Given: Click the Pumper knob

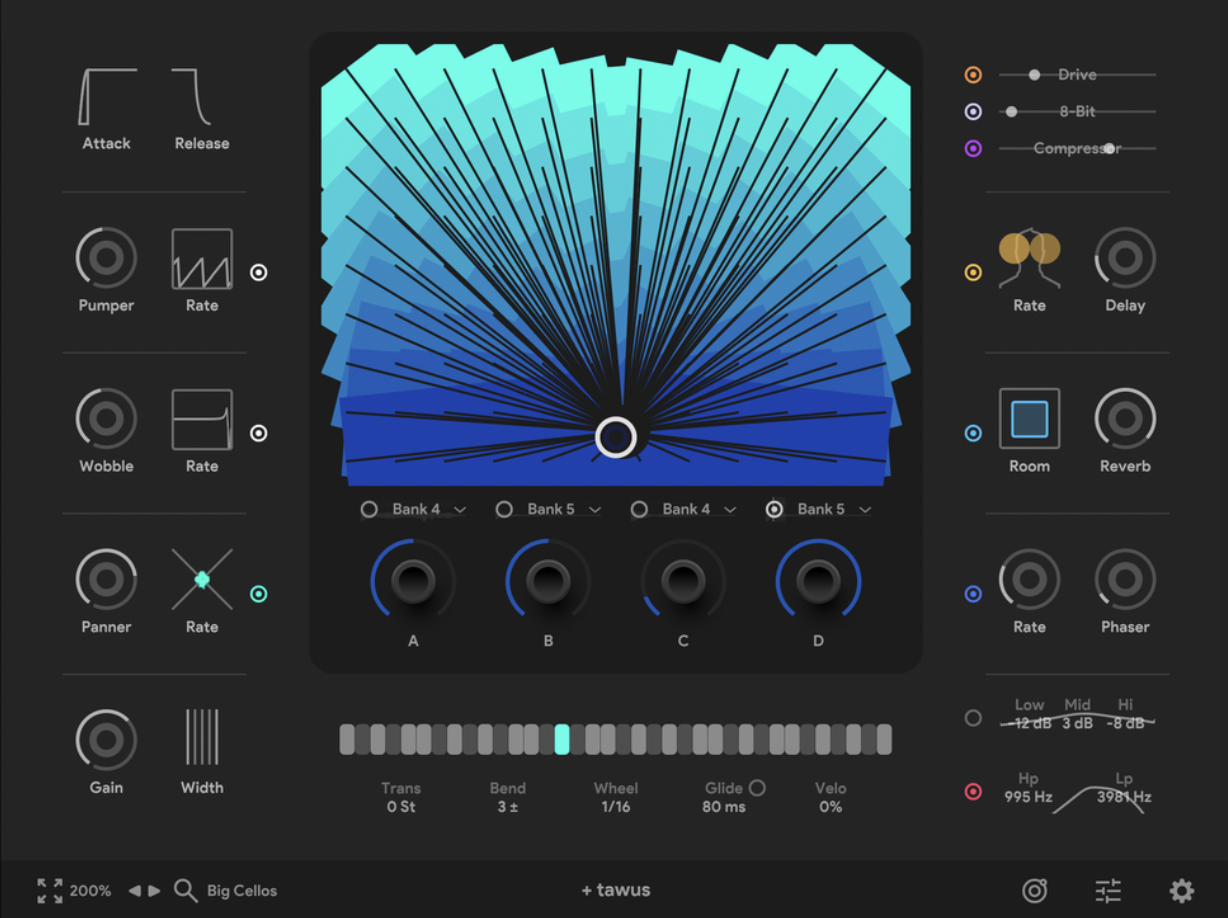Looking at the screenshot, I should click(x=106, y=258).
